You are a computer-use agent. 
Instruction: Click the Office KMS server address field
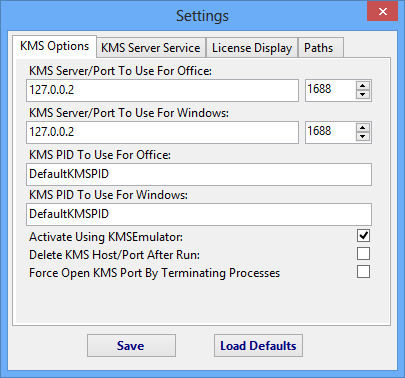tap(162, 90)
